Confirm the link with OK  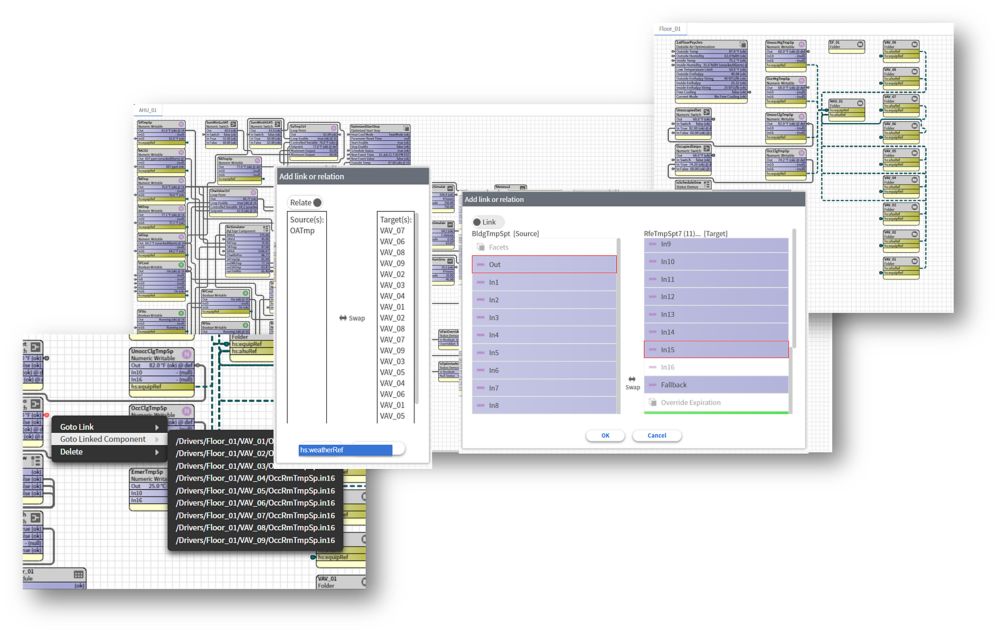tap(605, 436)
